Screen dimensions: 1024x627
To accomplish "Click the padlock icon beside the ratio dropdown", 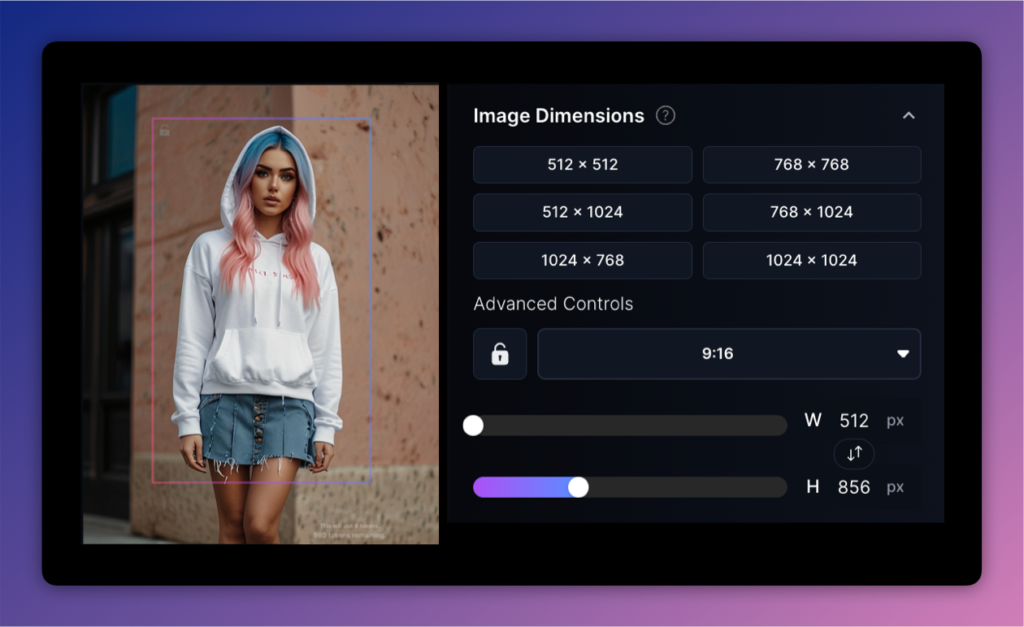I will pos(499,353).
